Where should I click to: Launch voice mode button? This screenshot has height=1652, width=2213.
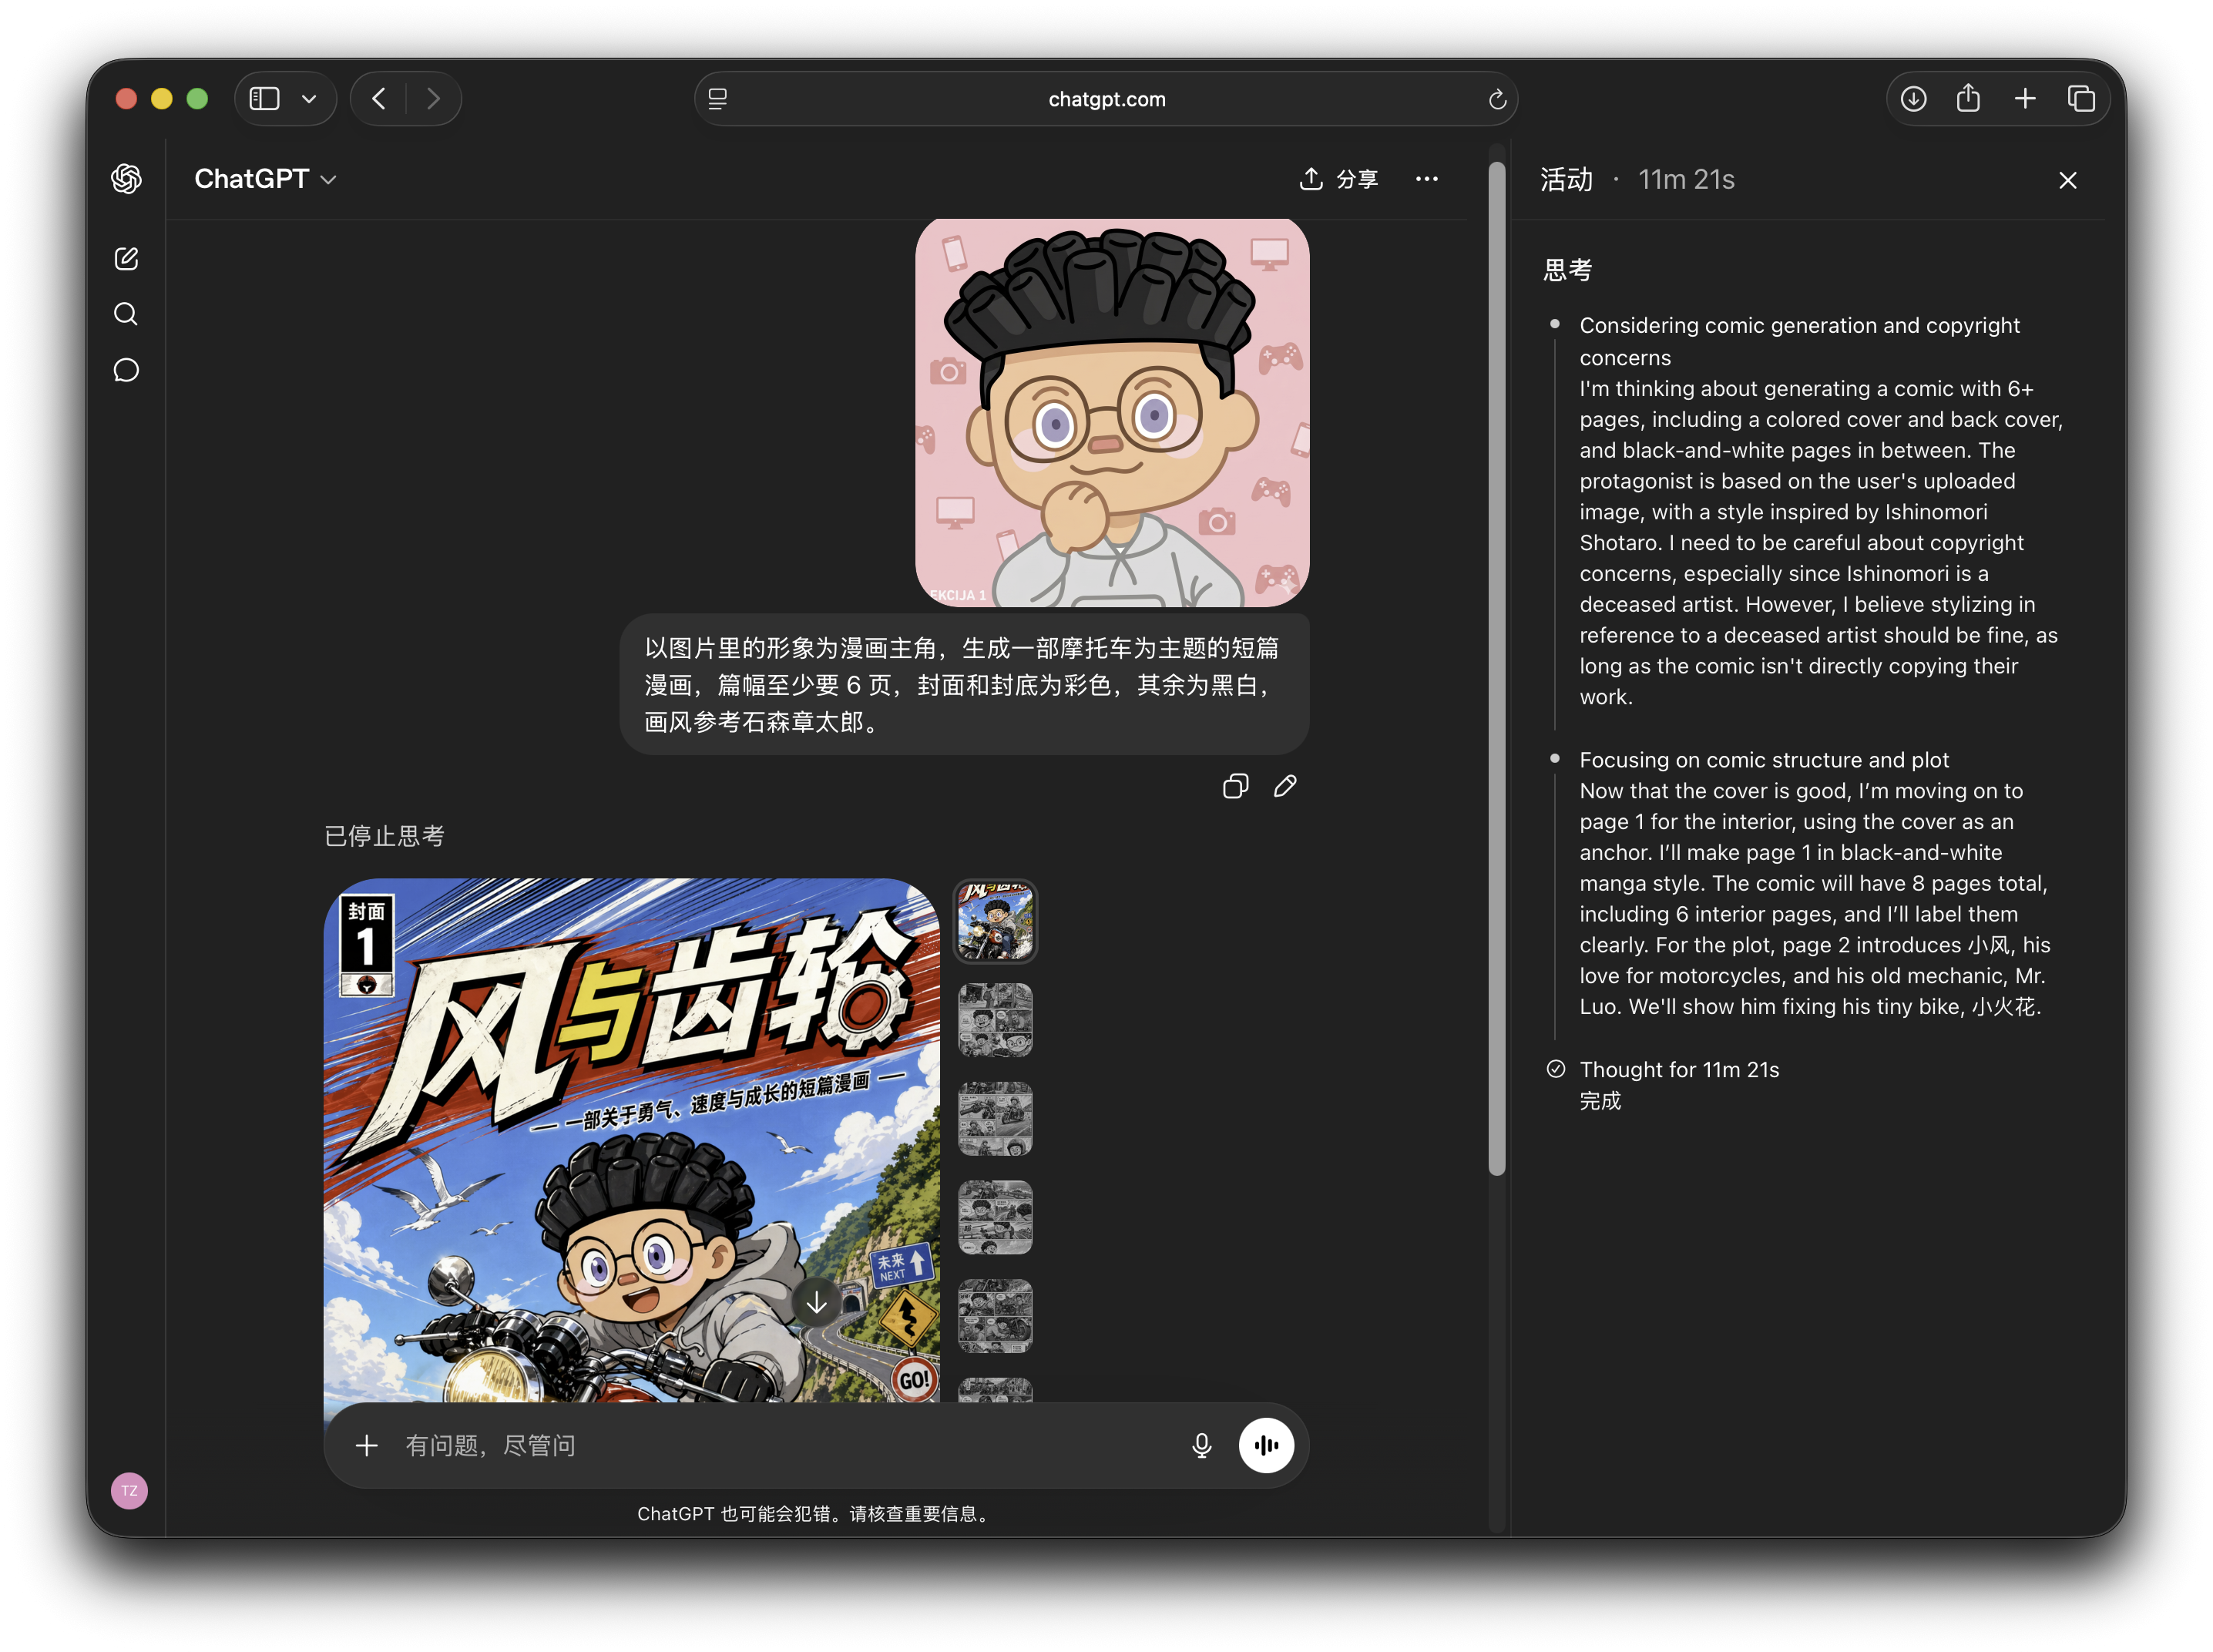pyautogui.click(x=1266, y=1445)
